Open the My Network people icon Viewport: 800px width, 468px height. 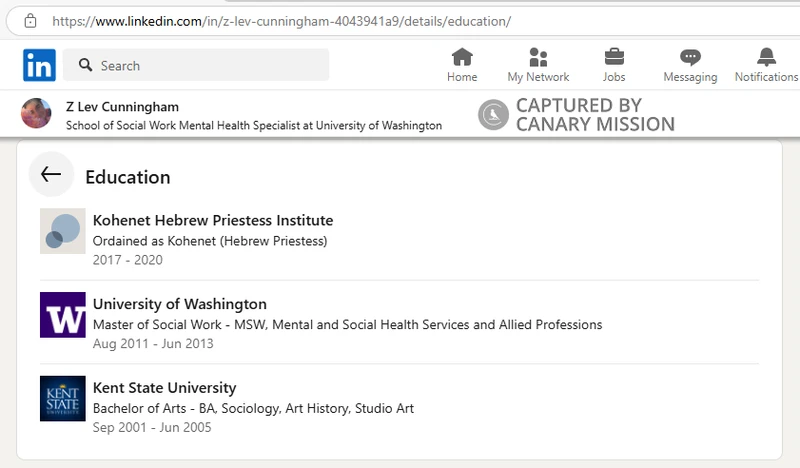tap(538, 57)
